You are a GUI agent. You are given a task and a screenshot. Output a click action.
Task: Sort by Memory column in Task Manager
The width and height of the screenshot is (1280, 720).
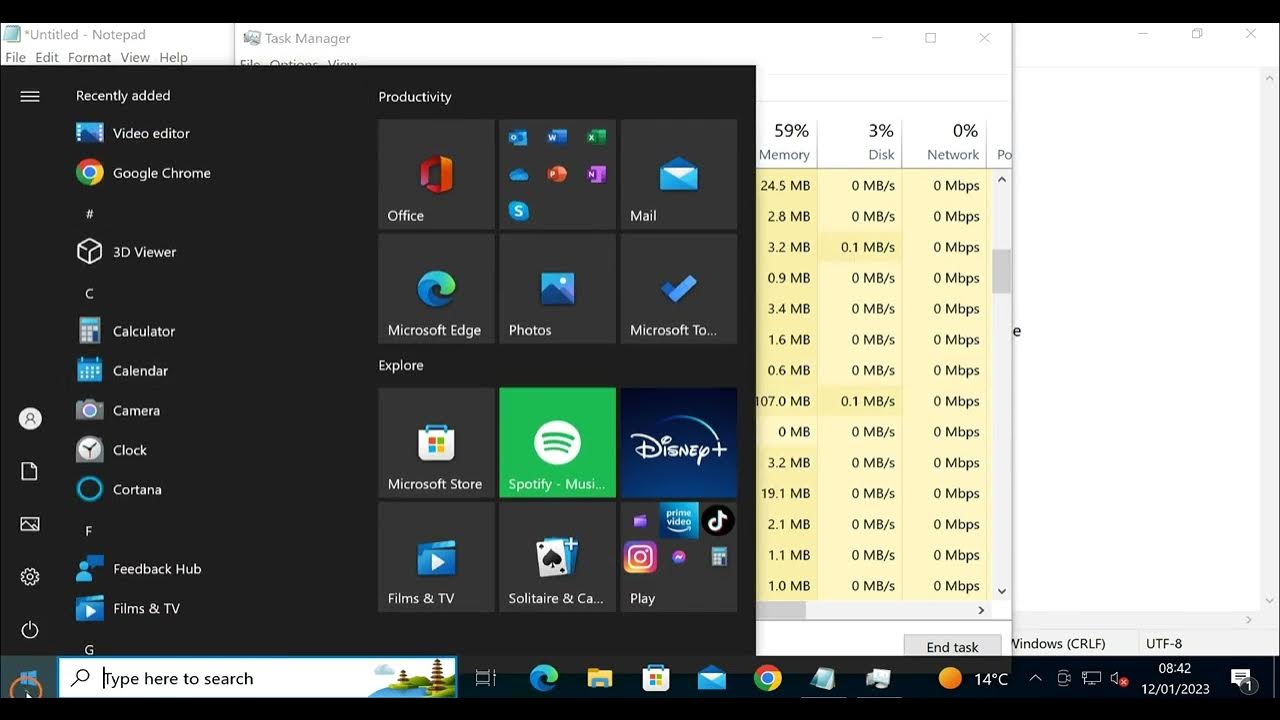coord(785,142)
